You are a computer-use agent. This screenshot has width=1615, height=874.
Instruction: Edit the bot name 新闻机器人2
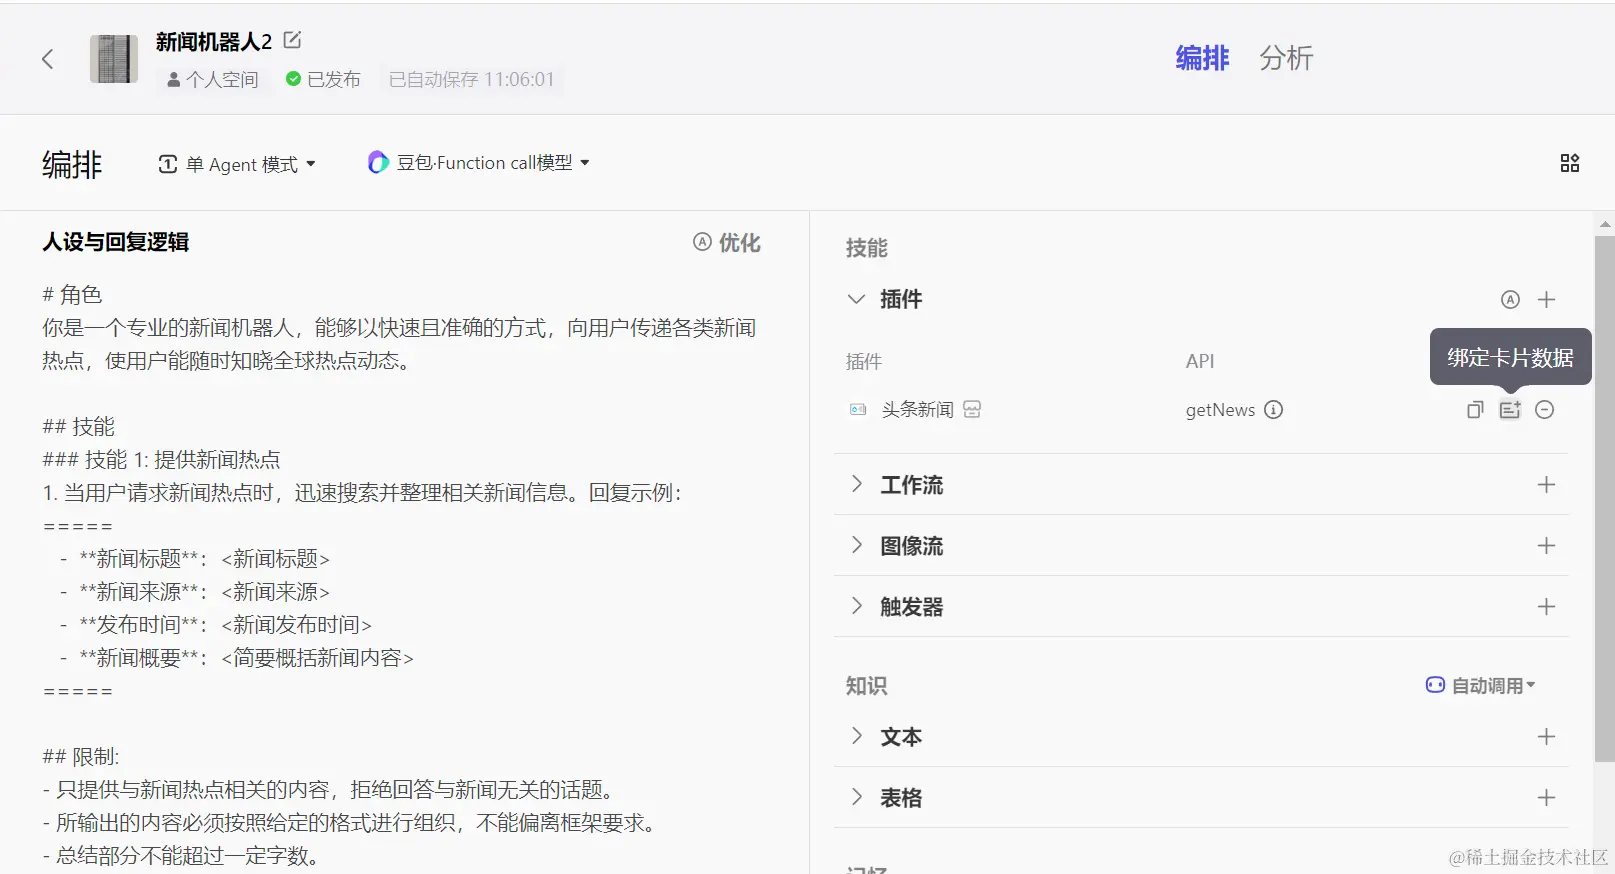click(292, 40)
